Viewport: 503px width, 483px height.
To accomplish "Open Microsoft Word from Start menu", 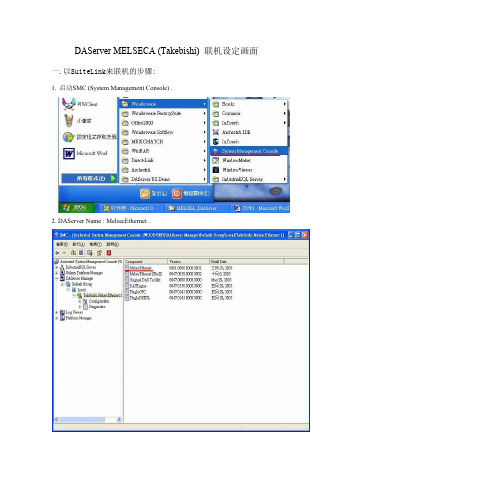I will [85, 153].
